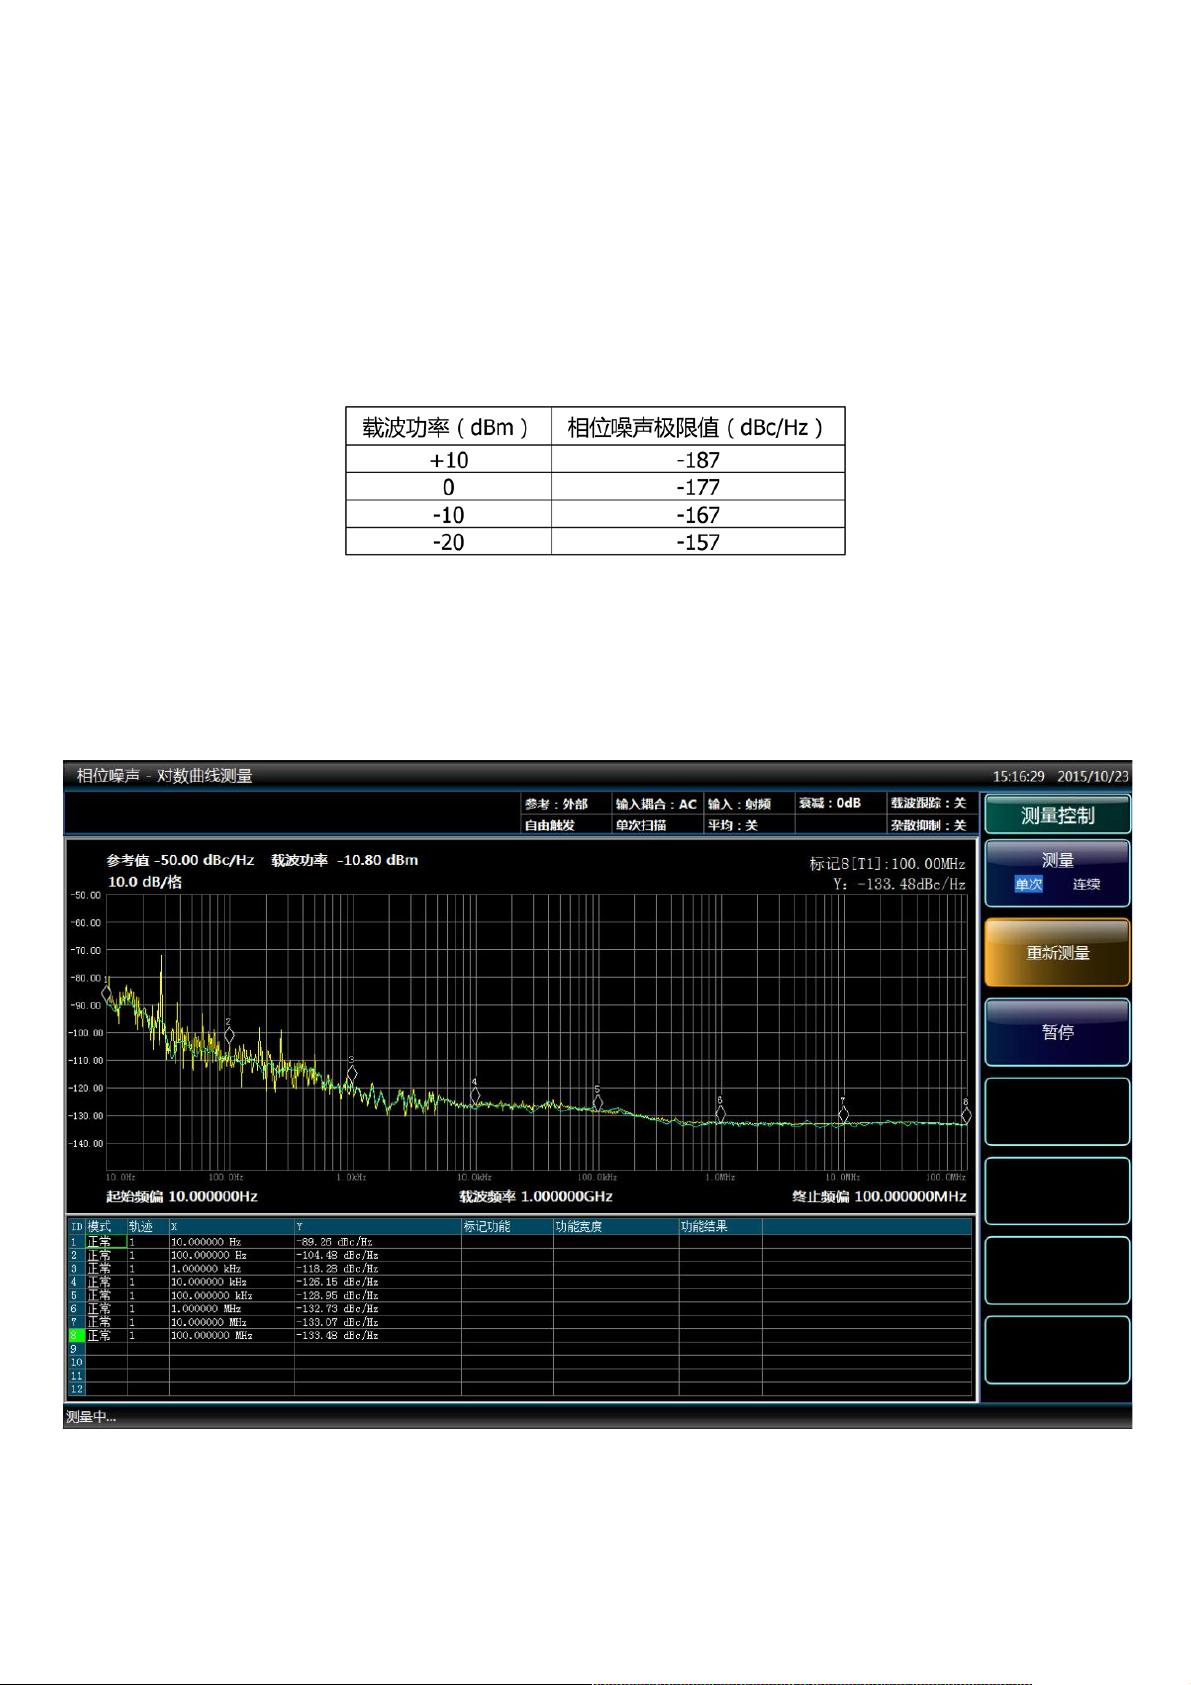
Task: Click the 15:16:29 2015/10/23 clock
Action: (1060, 776)
